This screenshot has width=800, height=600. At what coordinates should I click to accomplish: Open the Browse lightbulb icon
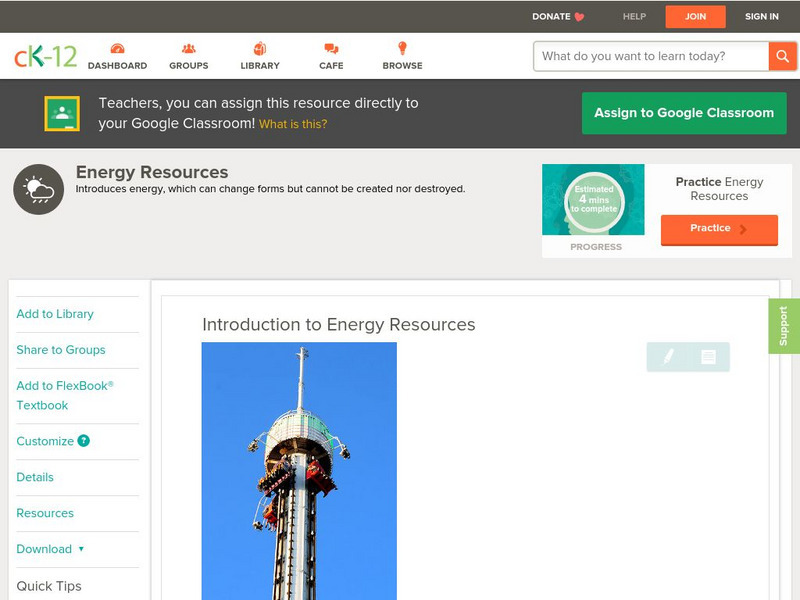coord(402,49)
